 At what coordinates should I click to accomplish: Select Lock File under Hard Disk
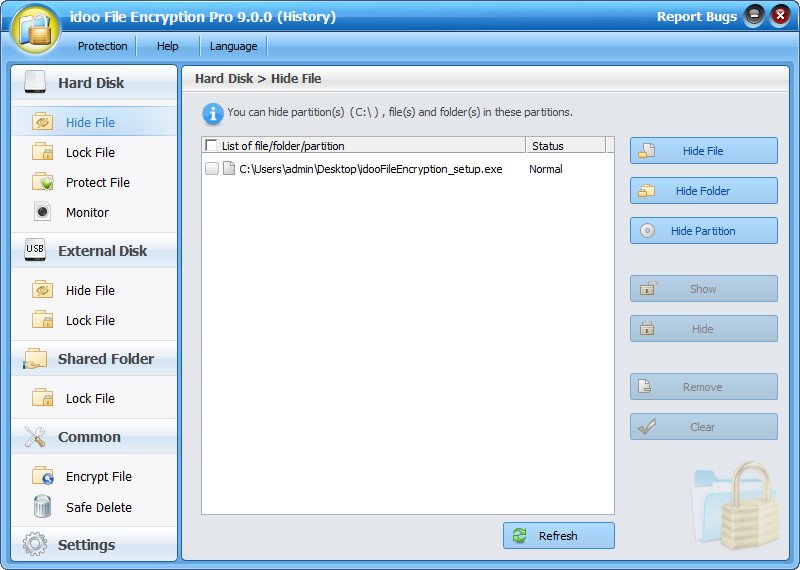click(94, 152)
